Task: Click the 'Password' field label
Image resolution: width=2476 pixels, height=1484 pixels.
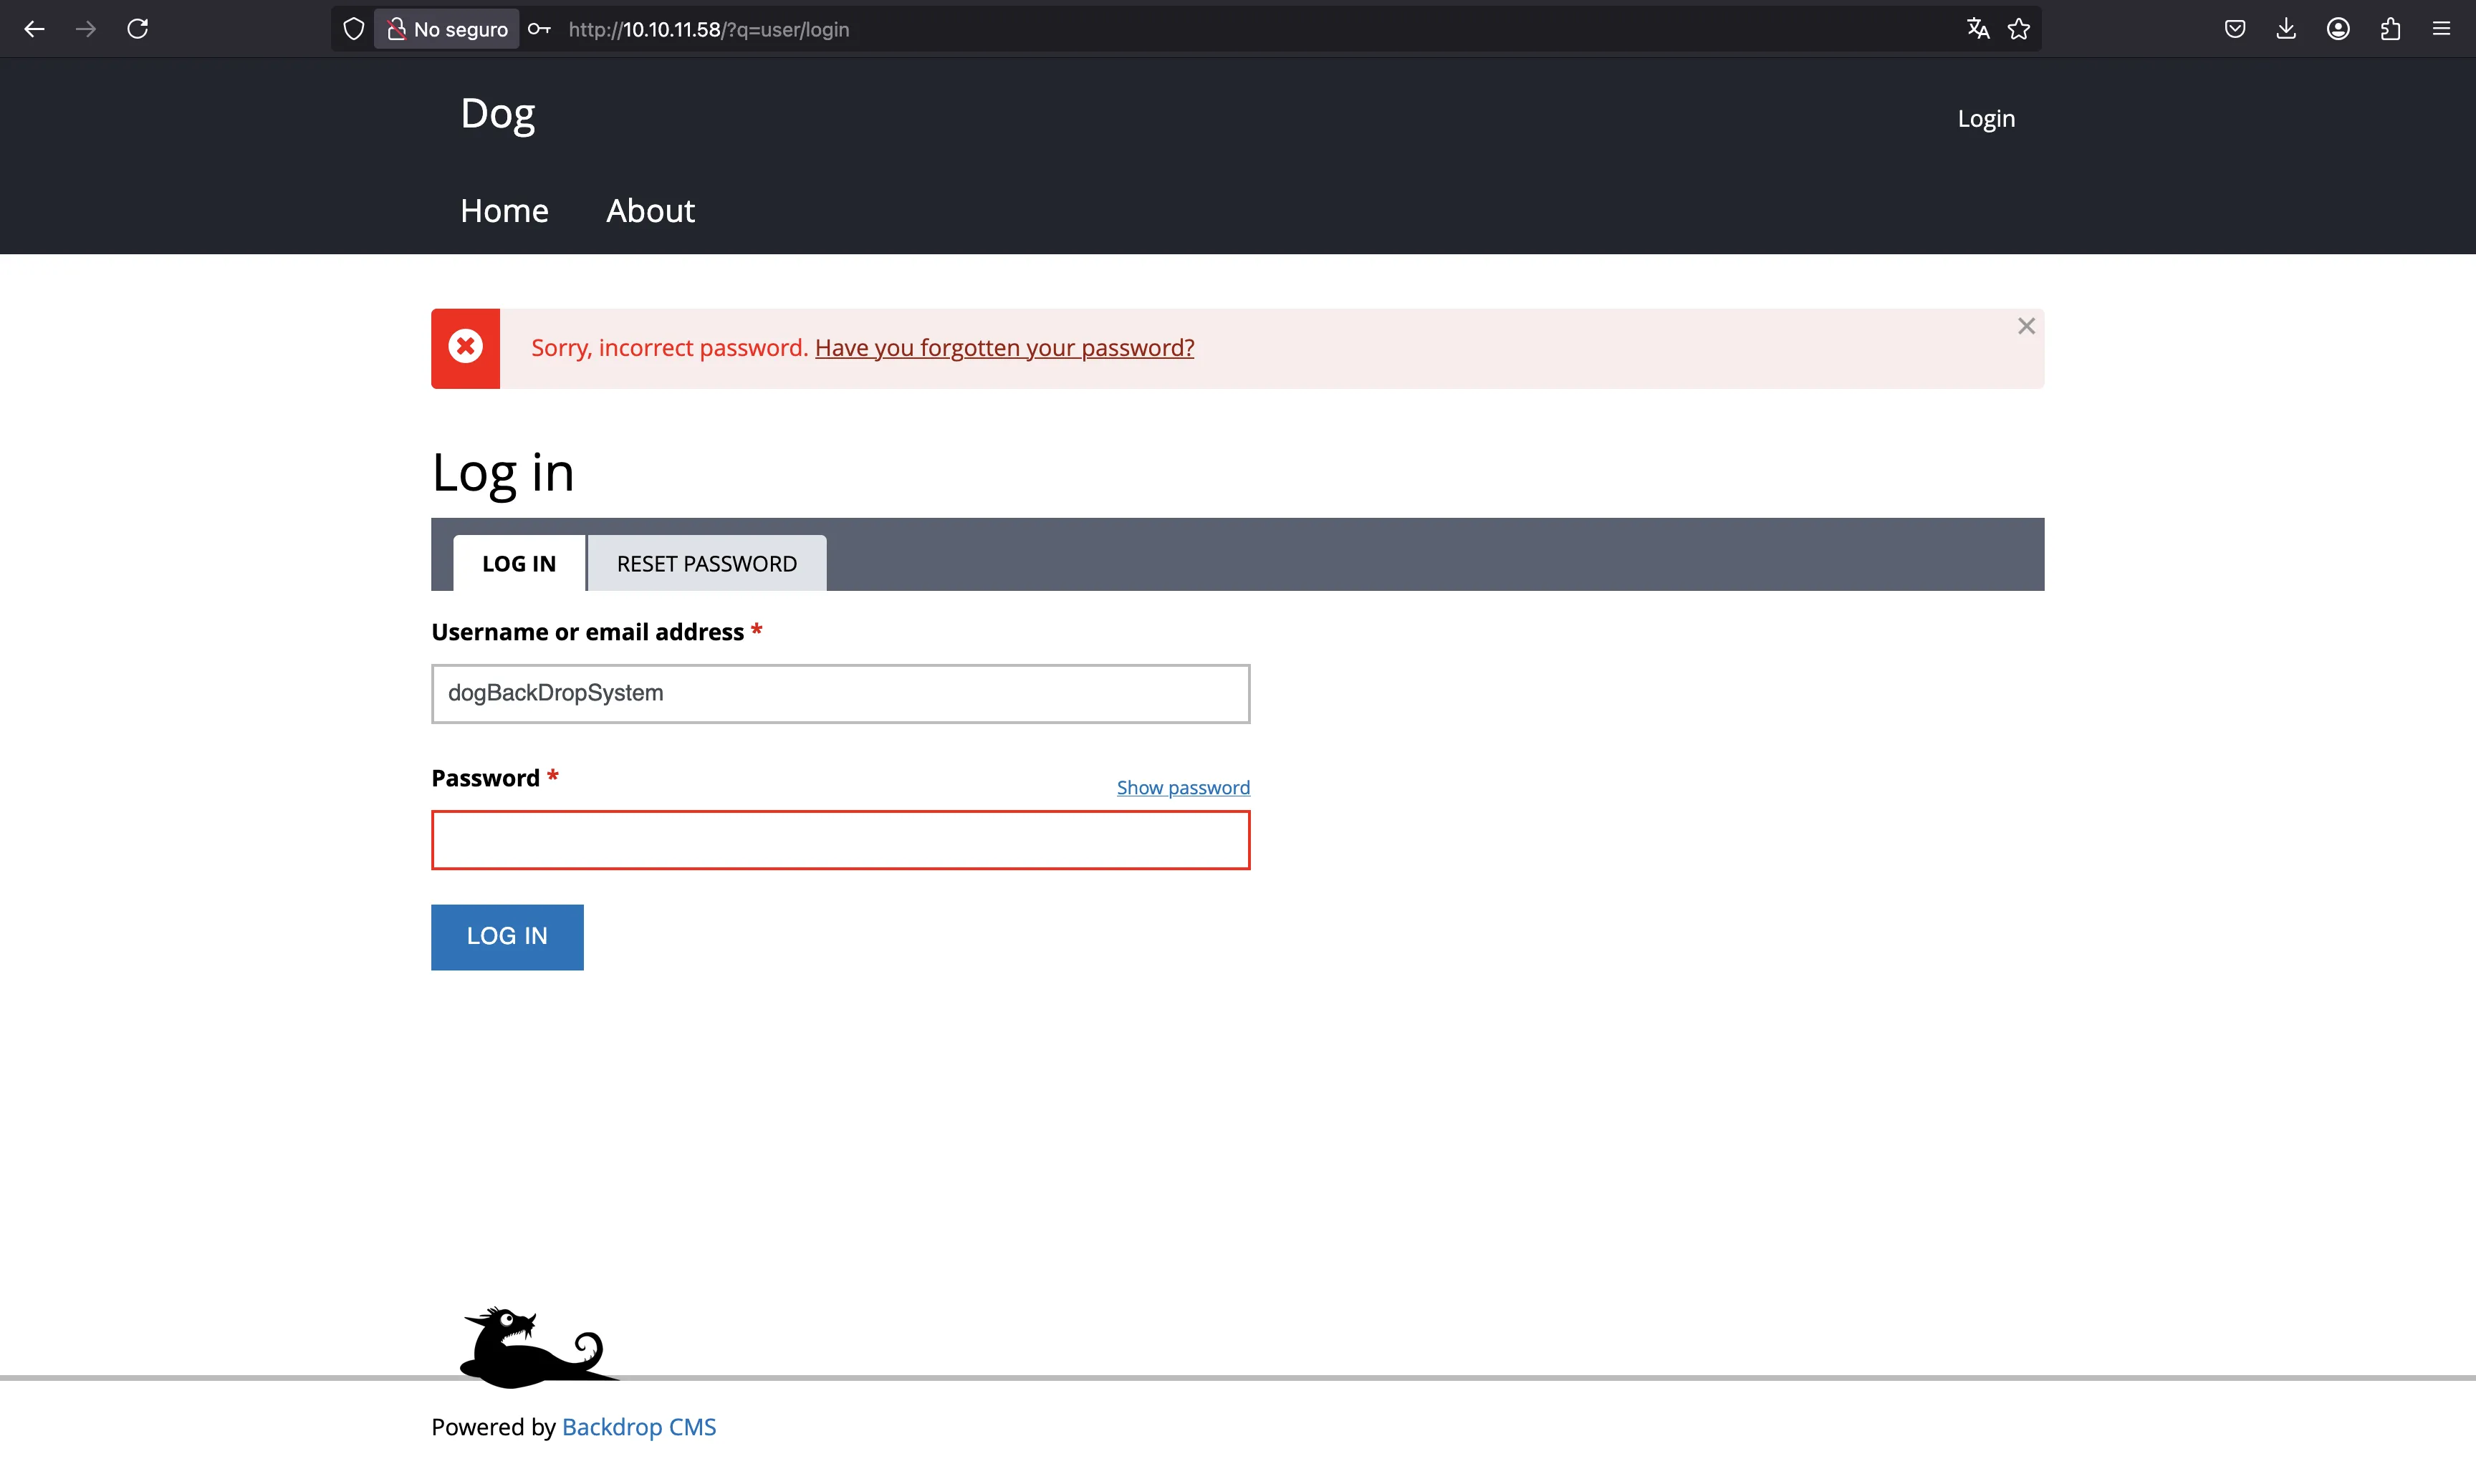Action: (485, 778)
